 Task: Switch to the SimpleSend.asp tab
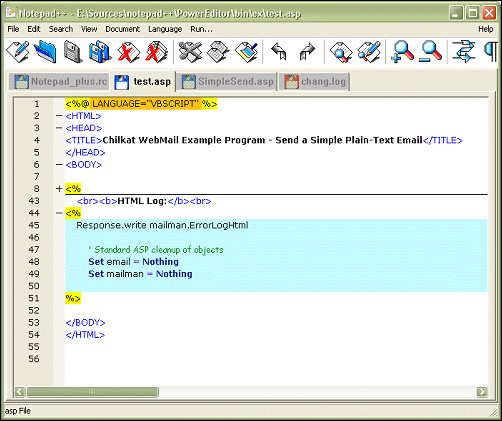point(227,82)
